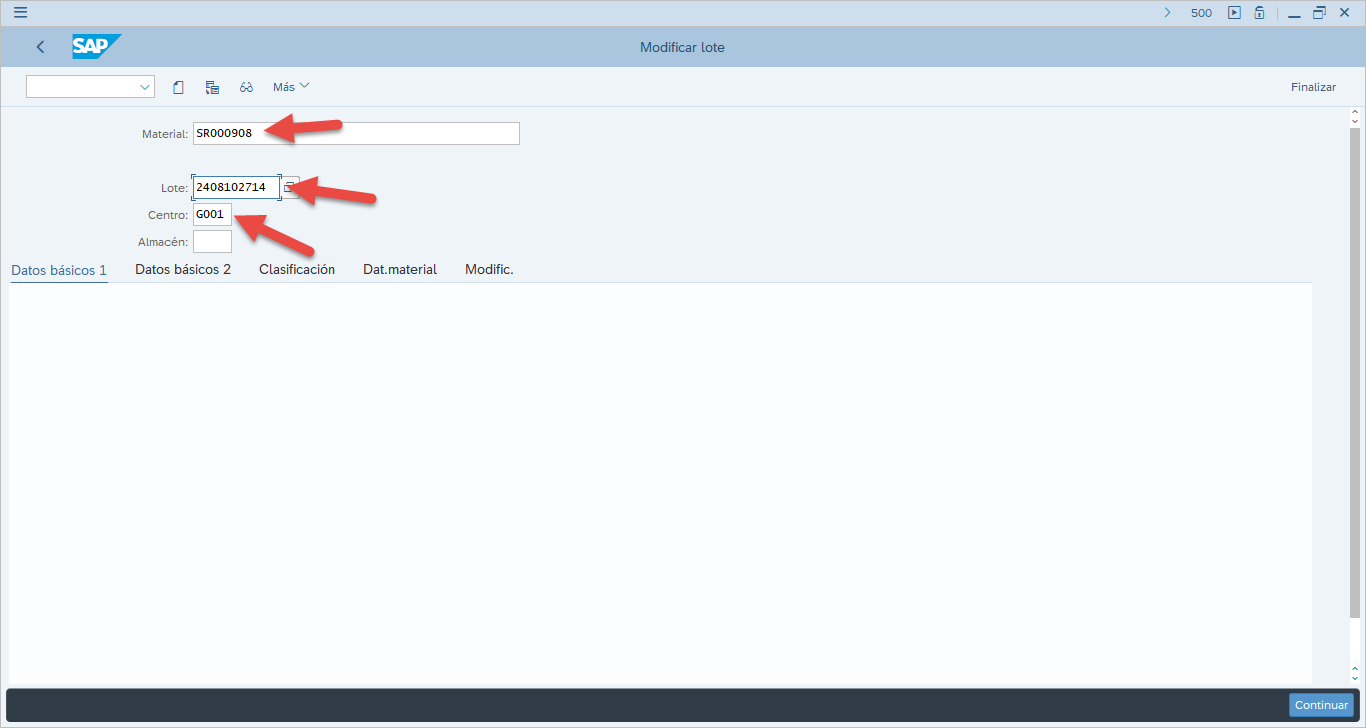Viewport: 1366px width, 728px height.
Task: Select the Dat.material tab
Action: [x=400, y=270]
